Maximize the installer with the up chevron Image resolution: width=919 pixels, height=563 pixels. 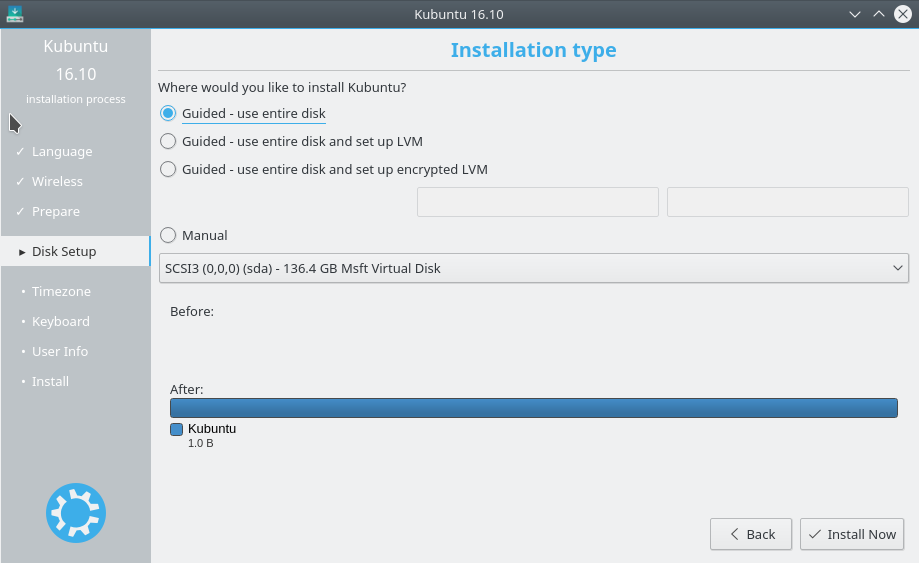tap(879, 14)
